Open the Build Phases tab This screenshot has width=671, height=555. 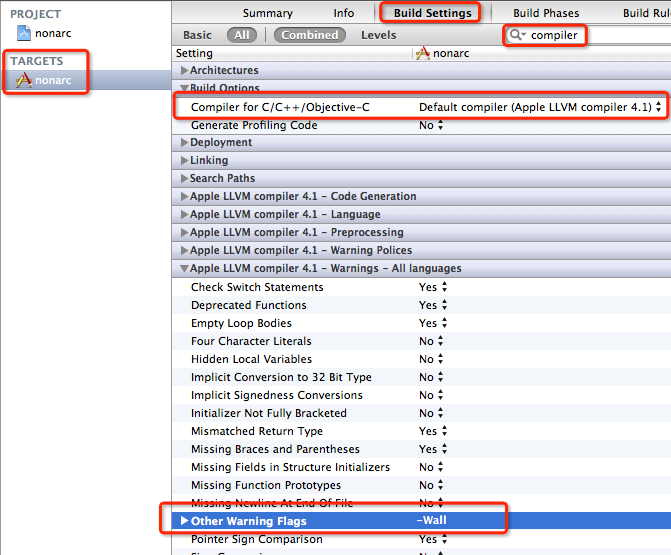(547, 13)
